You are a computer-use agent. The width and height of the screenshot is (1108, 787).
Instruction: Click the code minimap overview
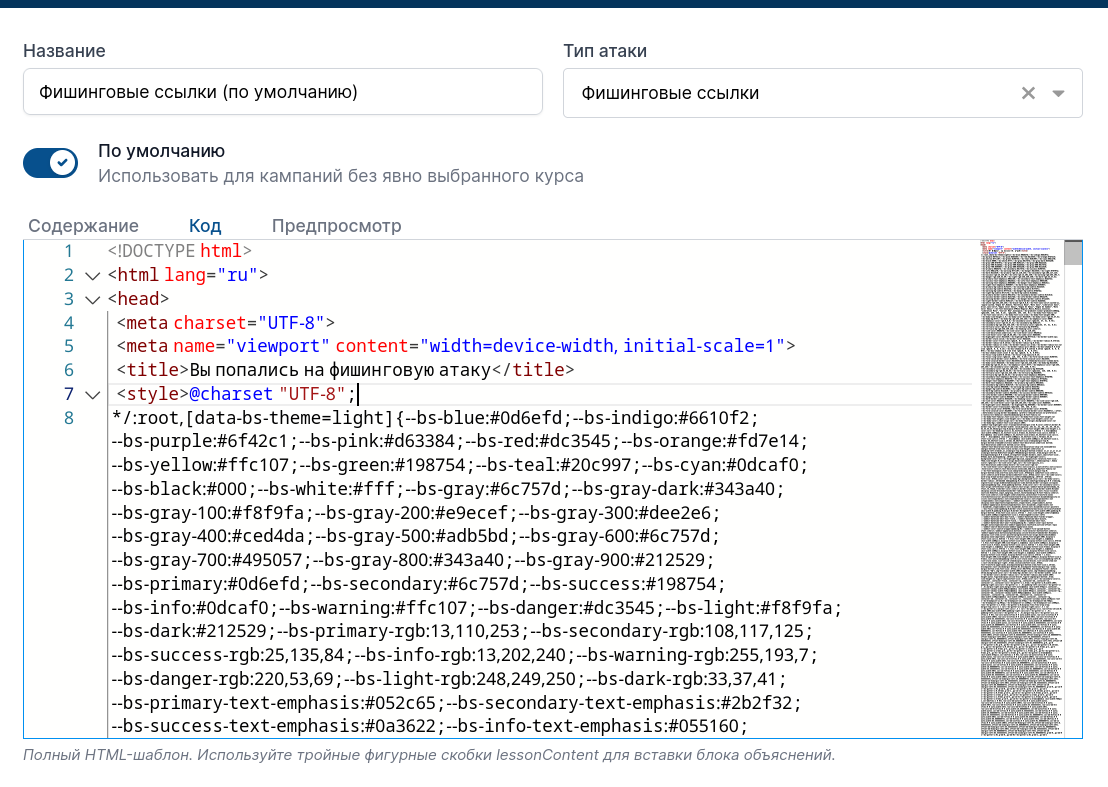[1021, 489]
